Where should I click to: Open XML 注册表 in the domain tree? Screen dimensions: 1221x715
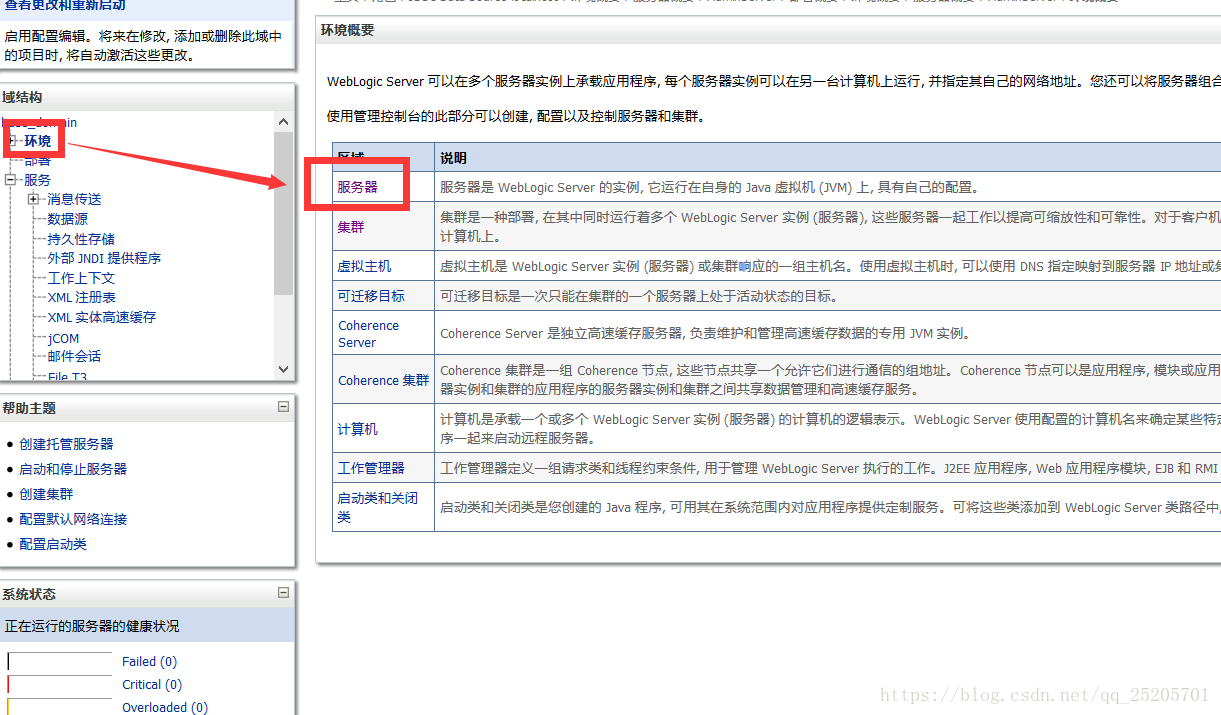[81, 297]
